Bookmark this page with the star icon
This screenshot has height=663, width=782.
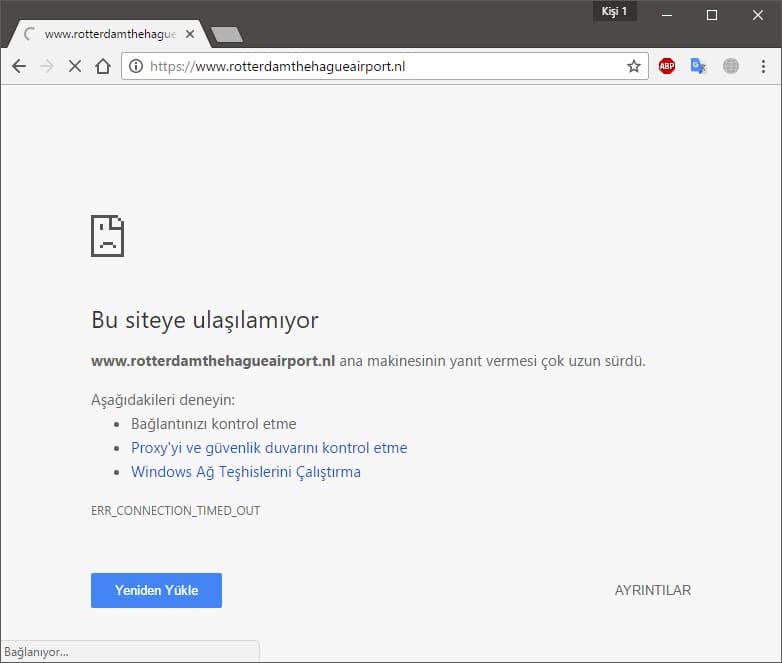(633, 67)
